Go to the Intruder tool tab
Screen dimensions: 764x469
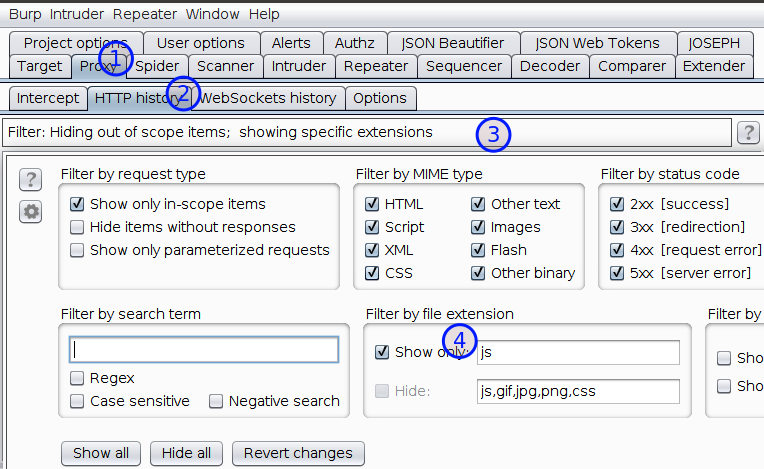coord(299,66)
